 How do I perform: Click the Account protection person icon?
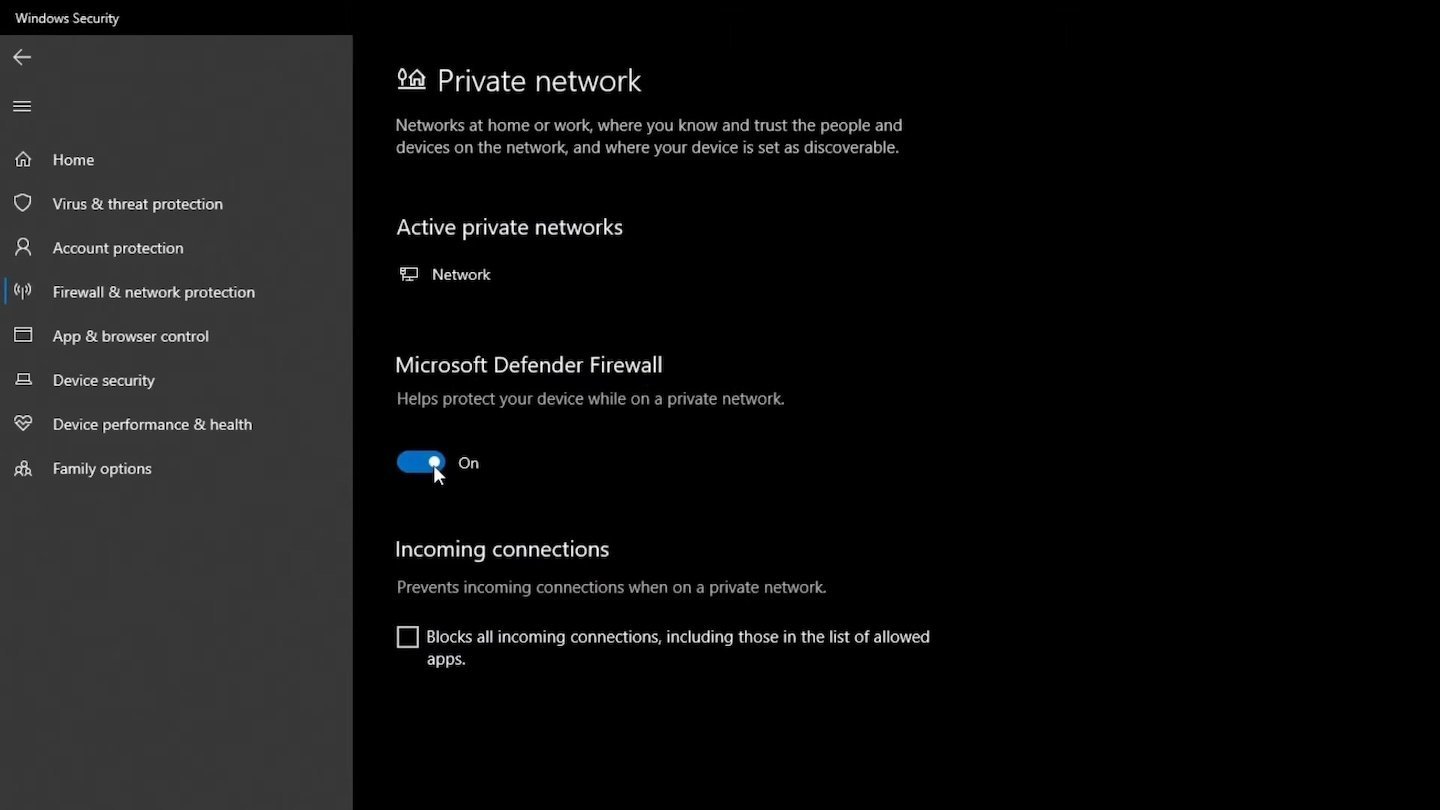(x=23, y=247)
